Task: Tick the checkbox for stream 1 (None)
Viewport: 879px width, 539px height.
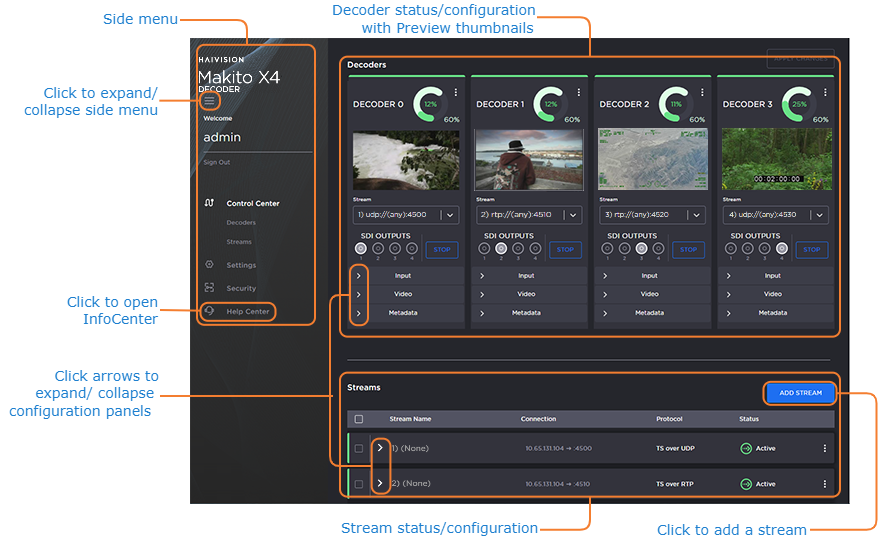Action: point(359,448)
